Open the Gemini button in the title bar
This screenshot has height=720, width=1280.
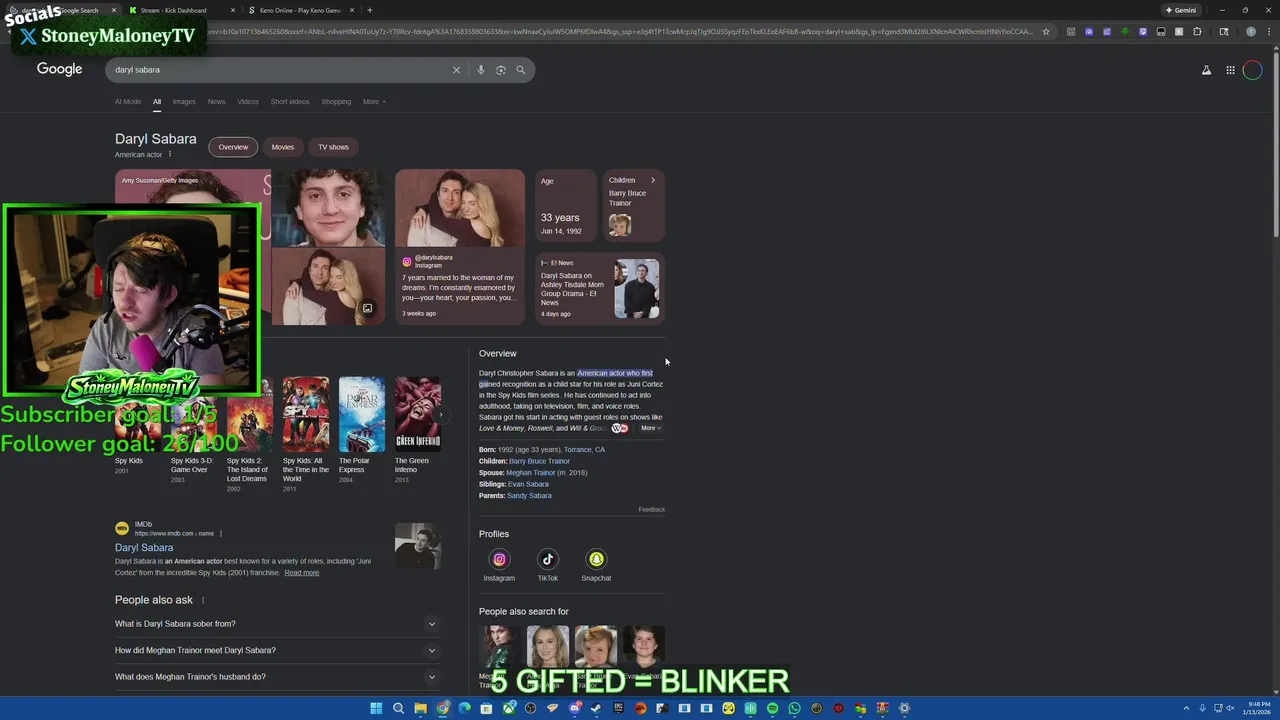[x=1181, y=10]
